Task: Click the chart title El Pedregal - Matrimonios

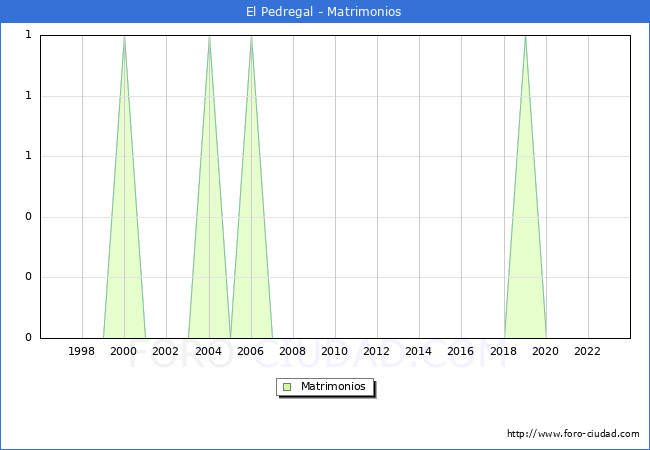Action: pyautogui.click(x=323, y=12)
